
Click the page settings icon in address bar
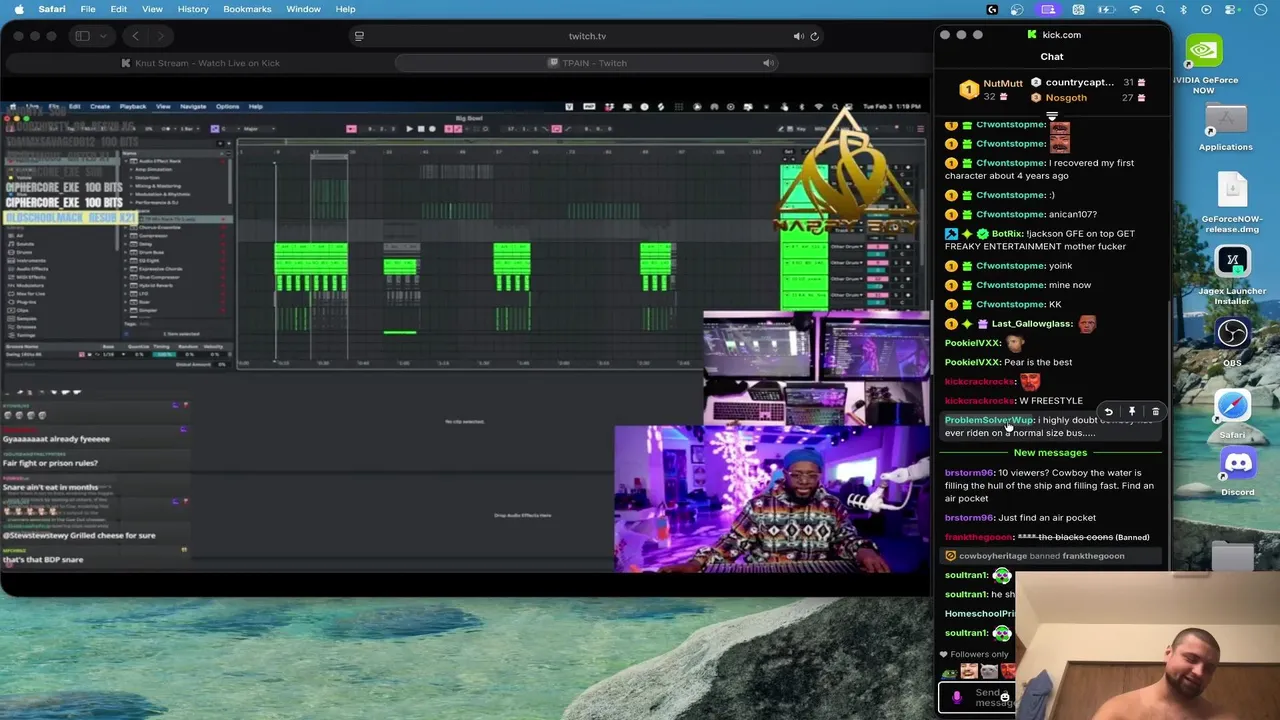pos(359,36)
